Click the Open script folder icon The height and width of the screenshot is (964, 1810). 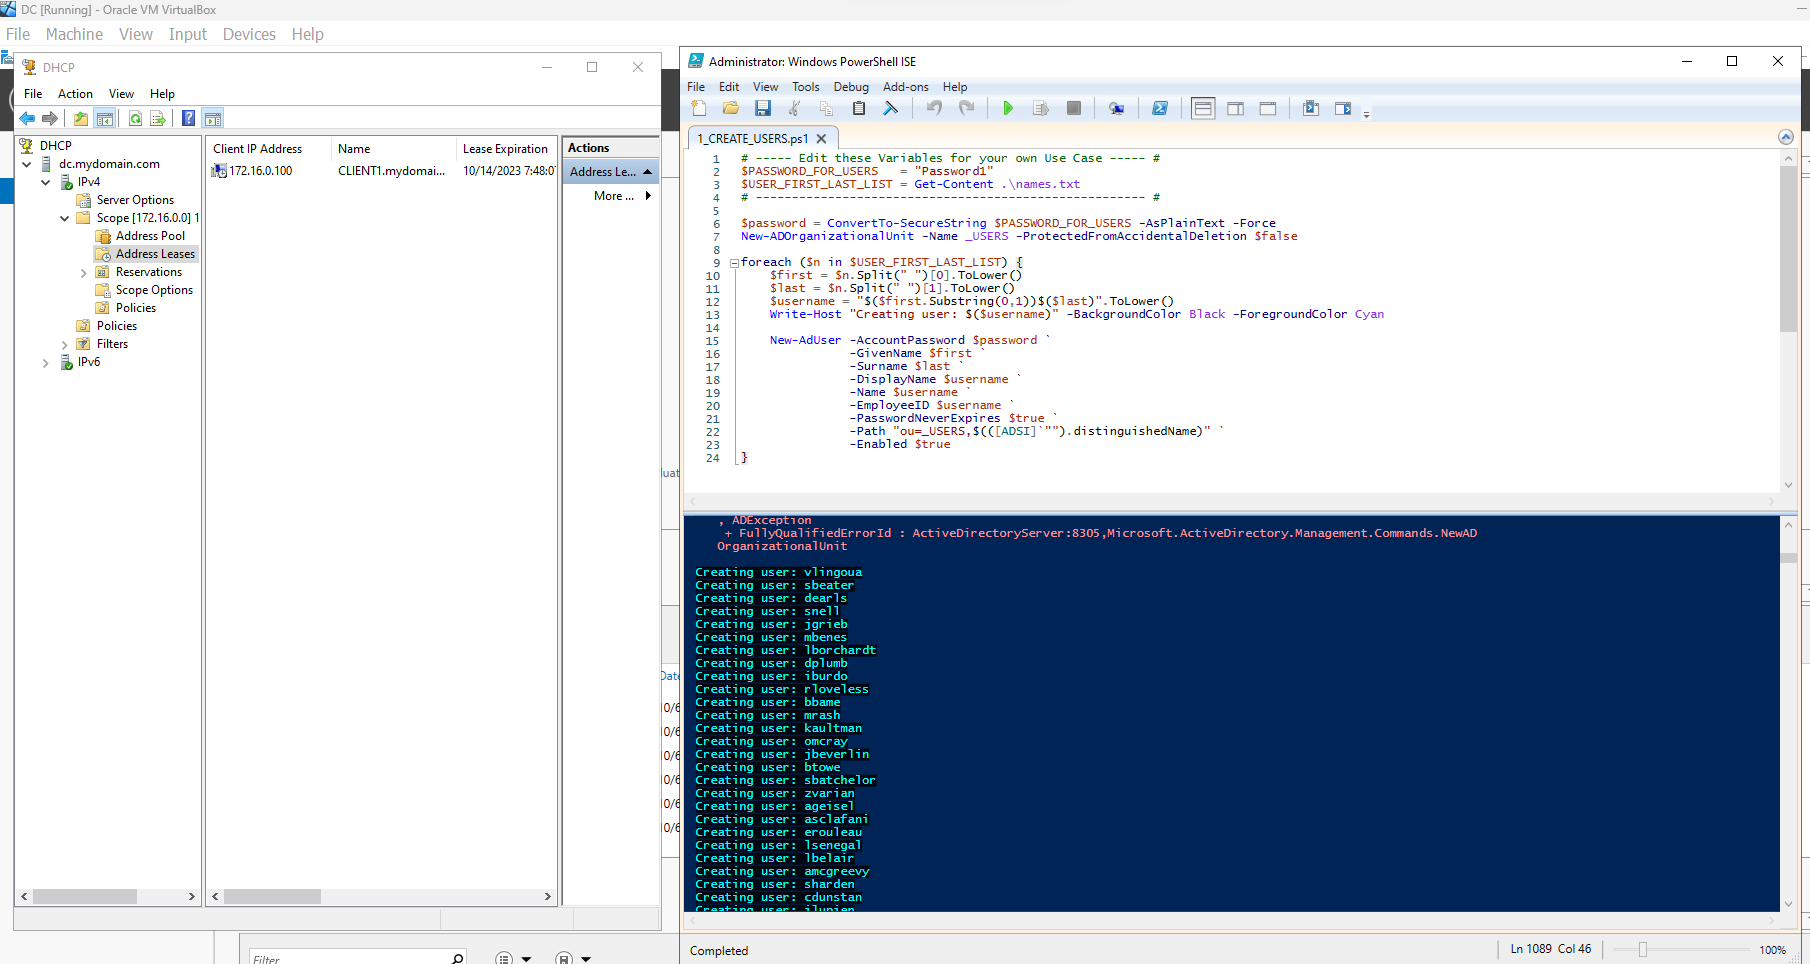pos(731,109)
